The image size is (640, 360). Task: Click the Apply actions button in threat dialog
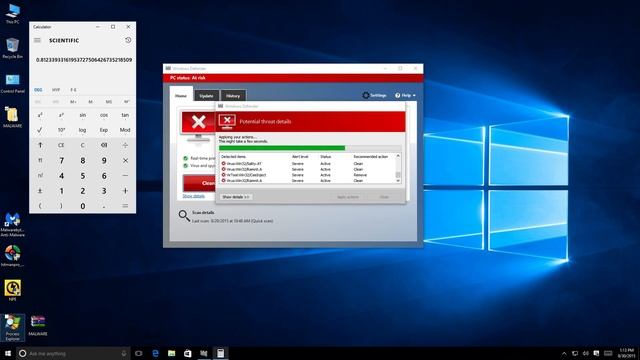click(348, 197)
